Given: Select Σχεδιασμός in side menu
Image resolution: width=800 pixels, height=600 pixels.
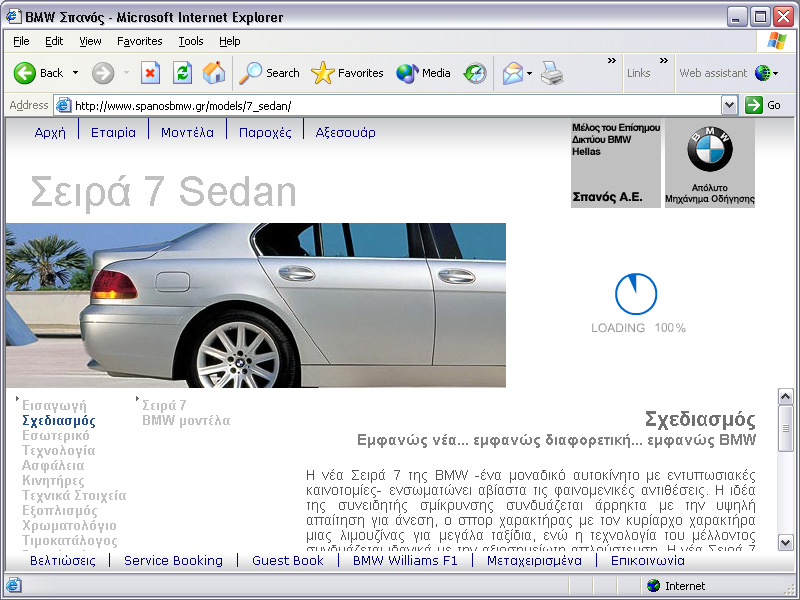Looking at the screenshot, I should [59, 420].
